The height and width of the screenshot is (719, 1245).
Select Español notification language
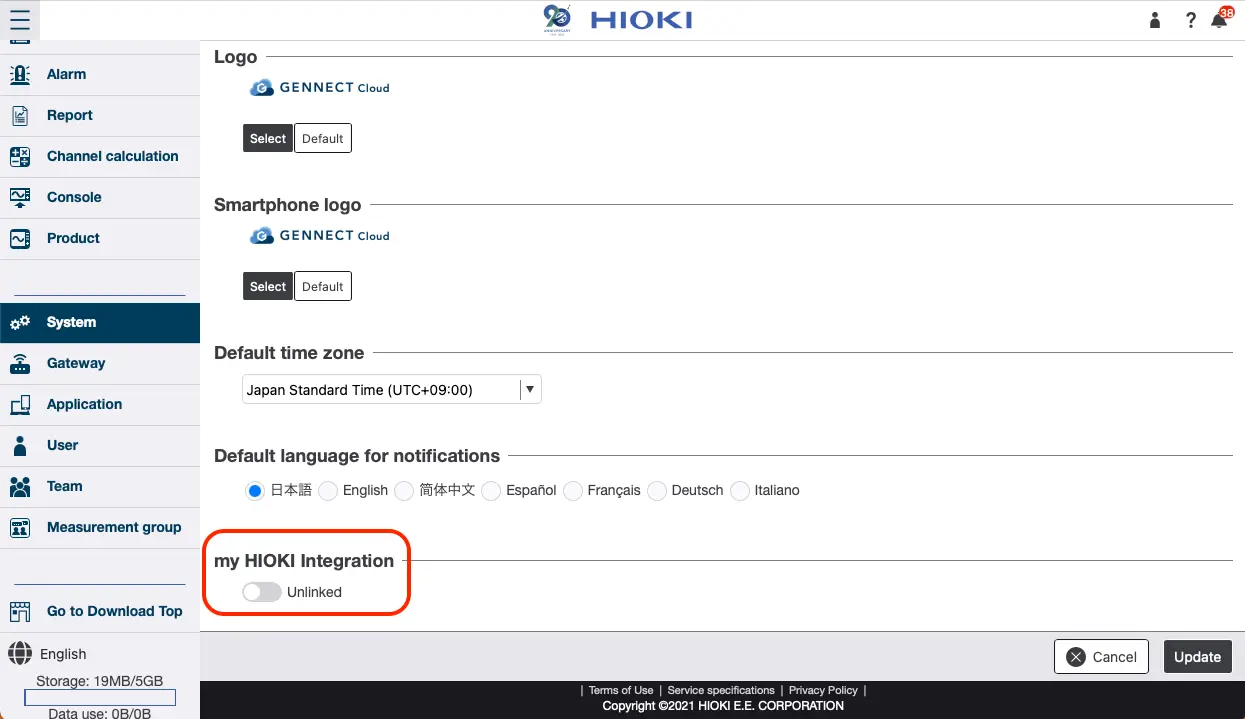pos(491,490)
